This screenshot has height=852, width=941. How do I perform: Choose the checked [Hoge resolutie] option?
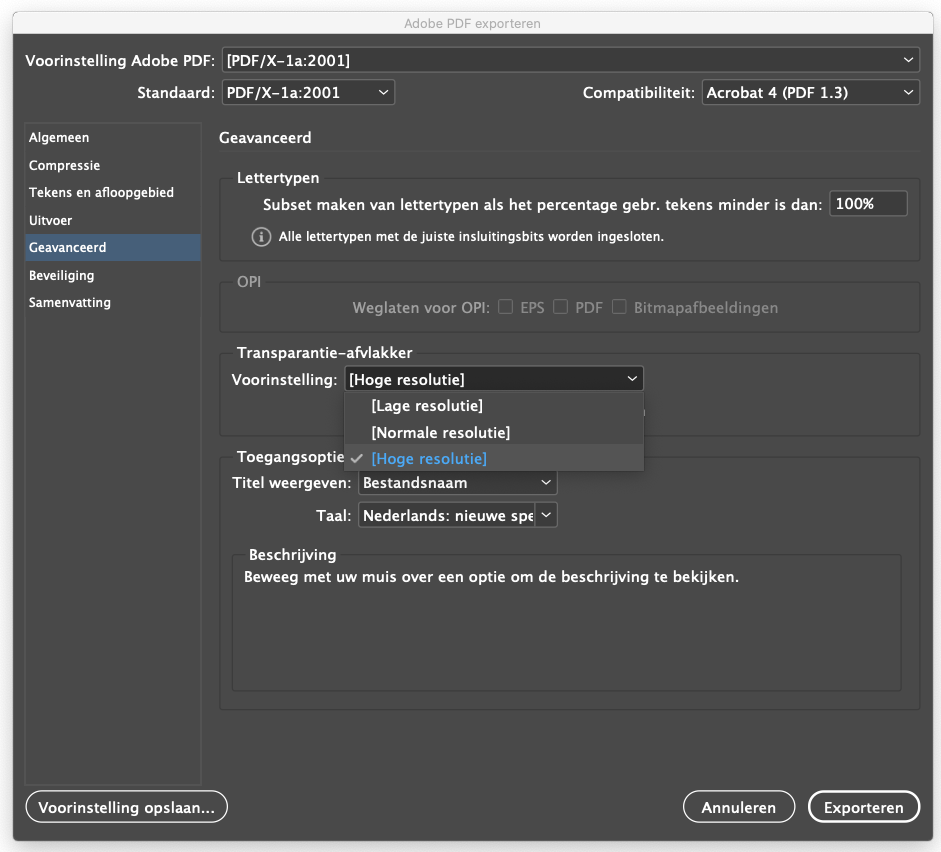494,458
